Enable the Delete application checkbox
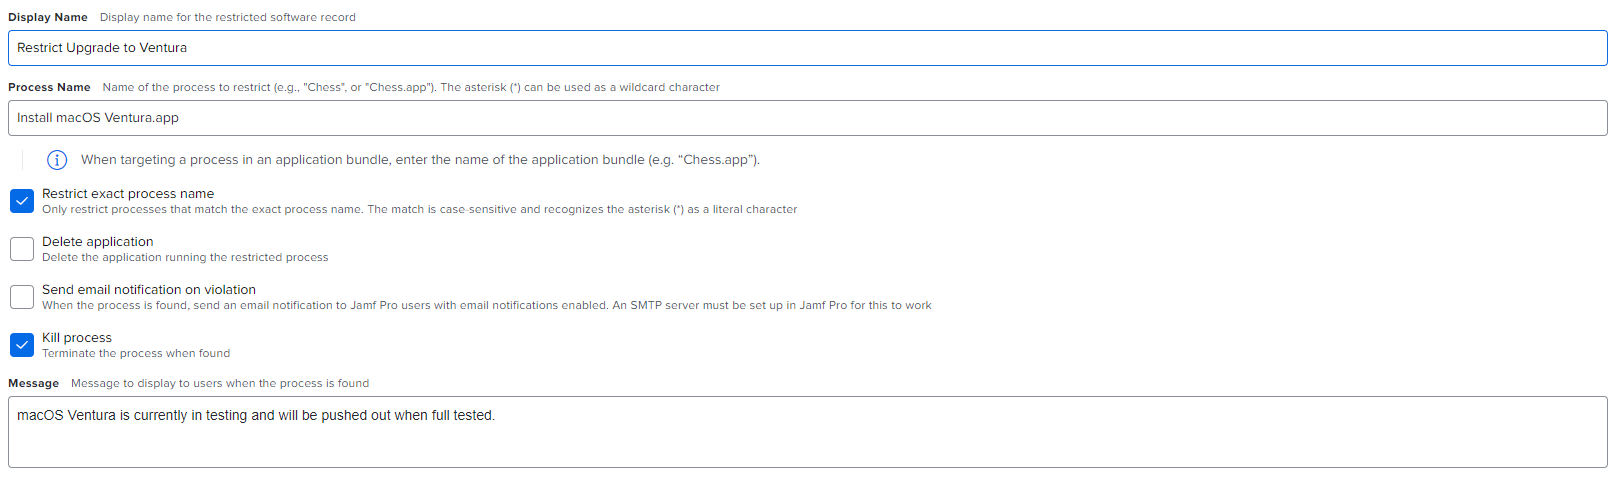This screenshot has height=483, width=1622. click(x=22, y=249)
